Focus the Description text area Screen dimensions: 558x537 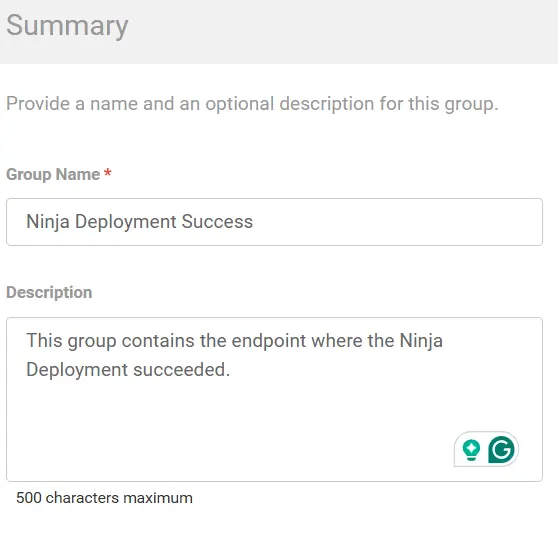coord(274,399)
